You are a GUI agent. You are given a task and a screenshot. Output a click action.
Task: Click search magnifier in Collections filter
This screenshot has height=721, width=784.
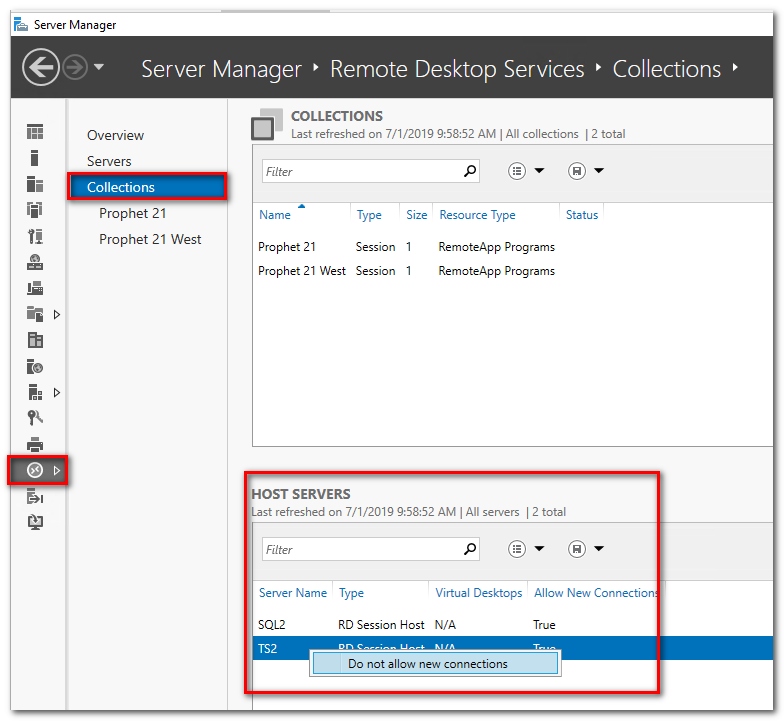(470, 171)
